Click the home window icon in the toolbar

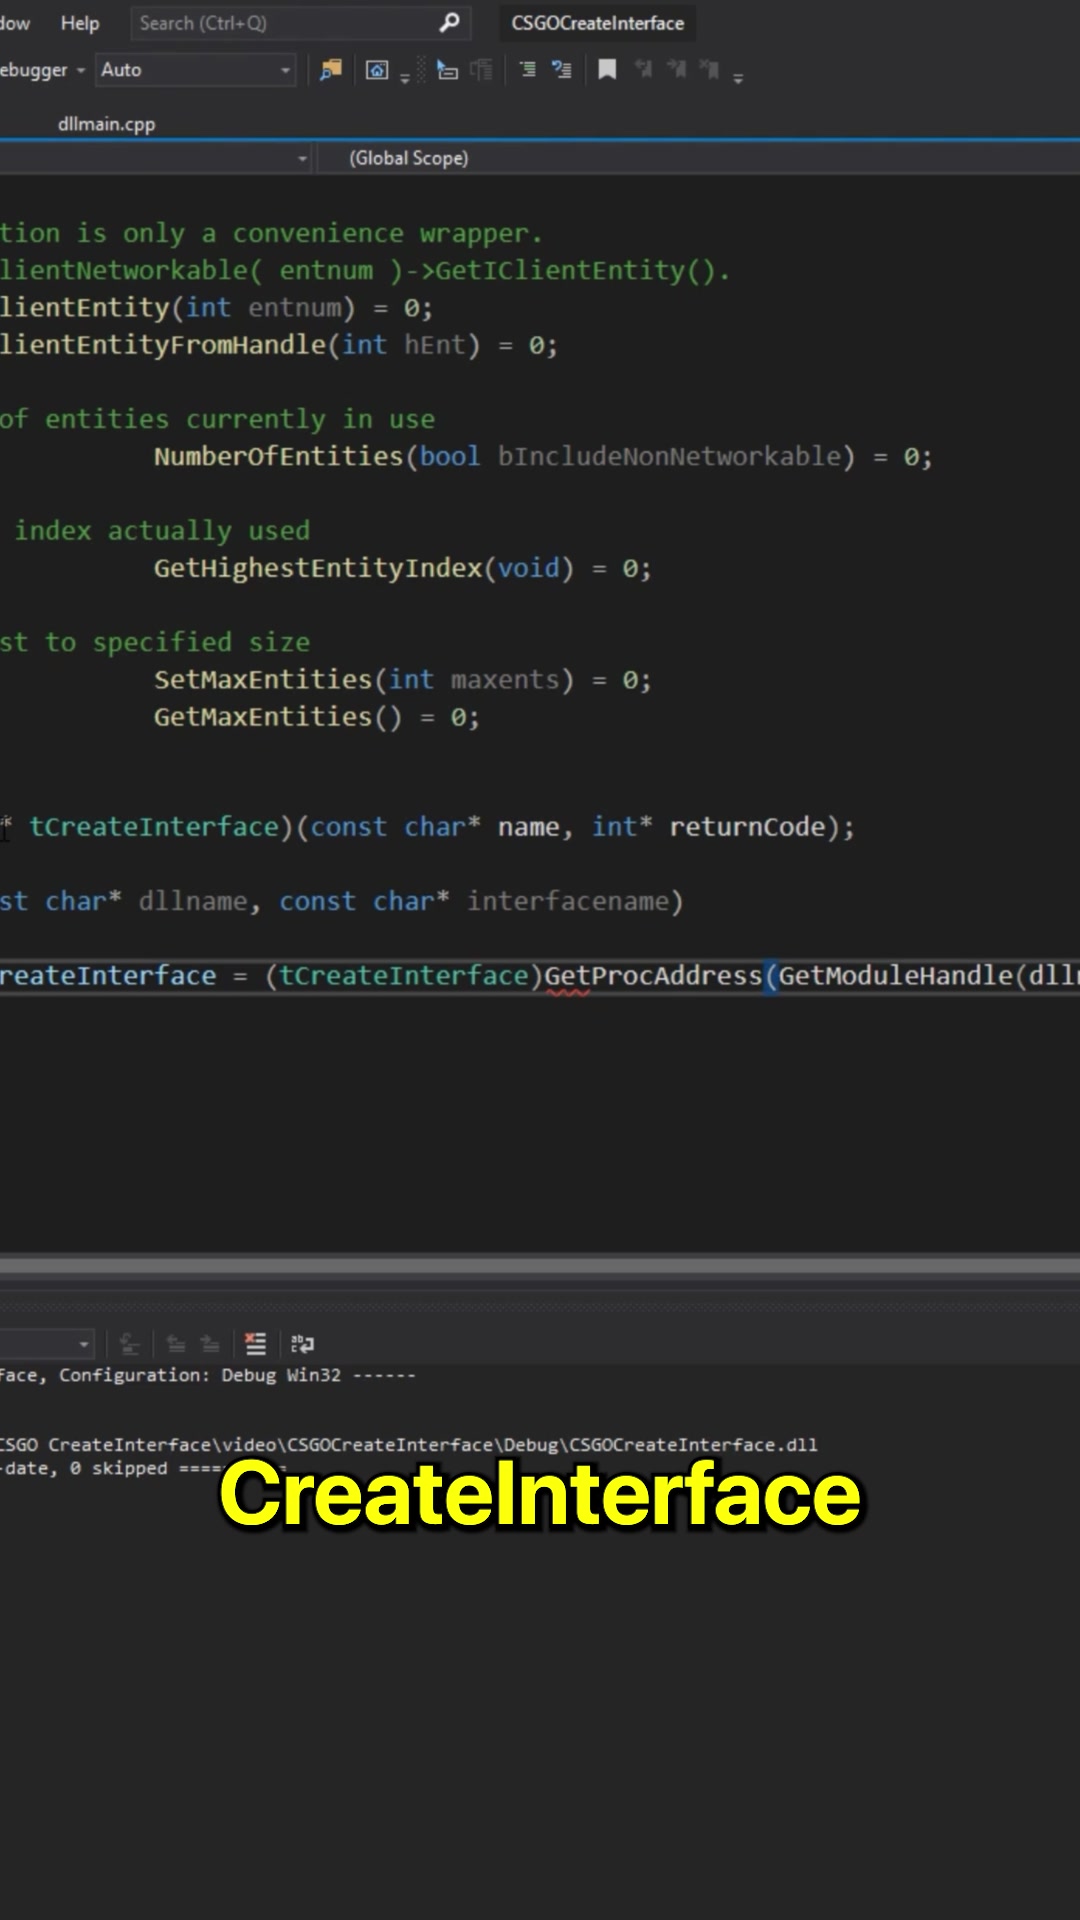click(x=376, y=70)
